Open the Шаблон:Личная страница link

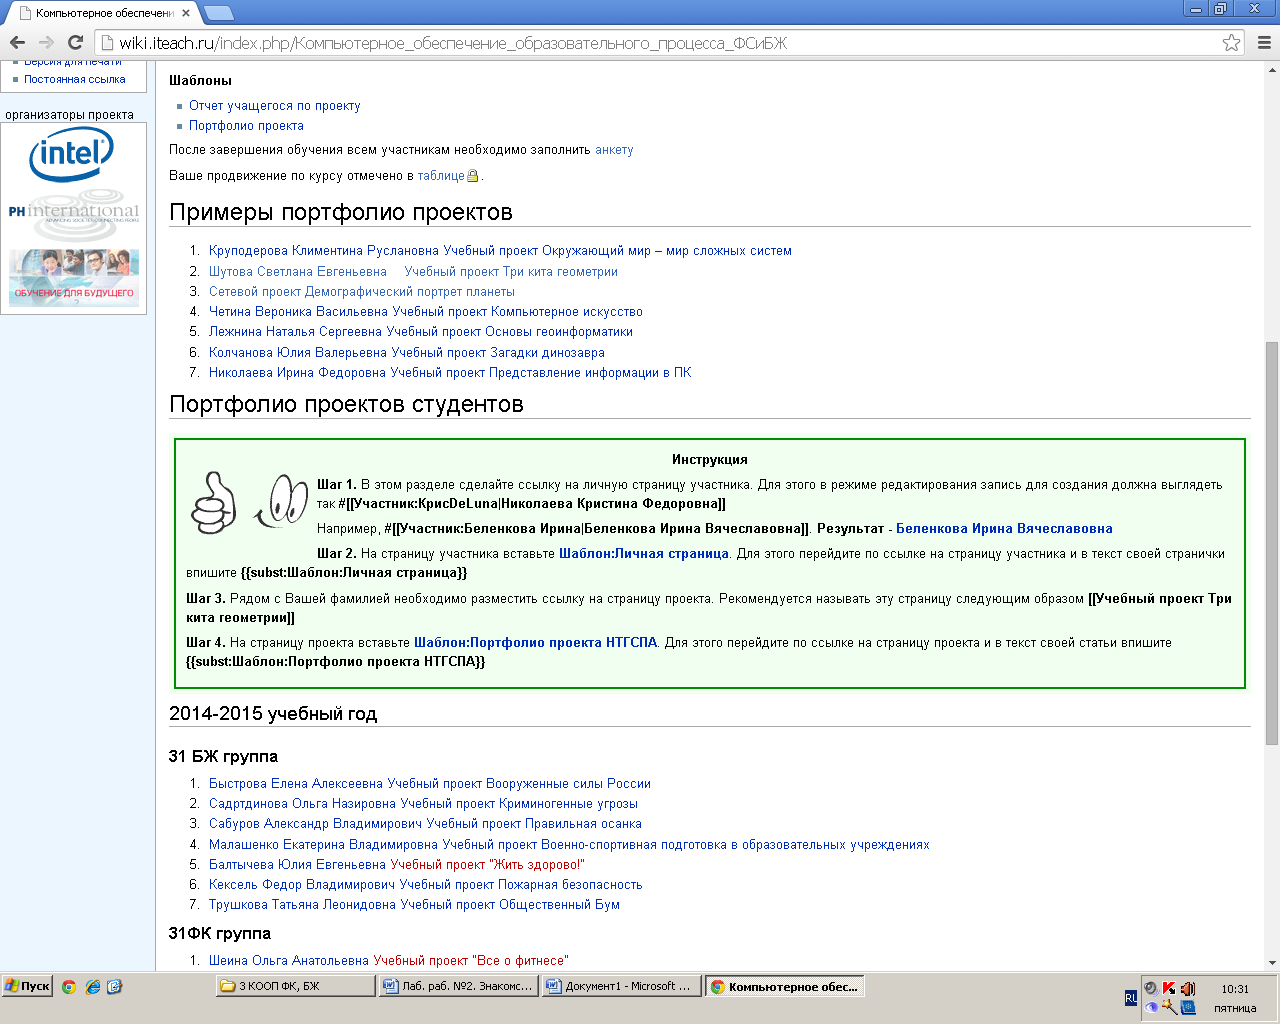[644, 553]
